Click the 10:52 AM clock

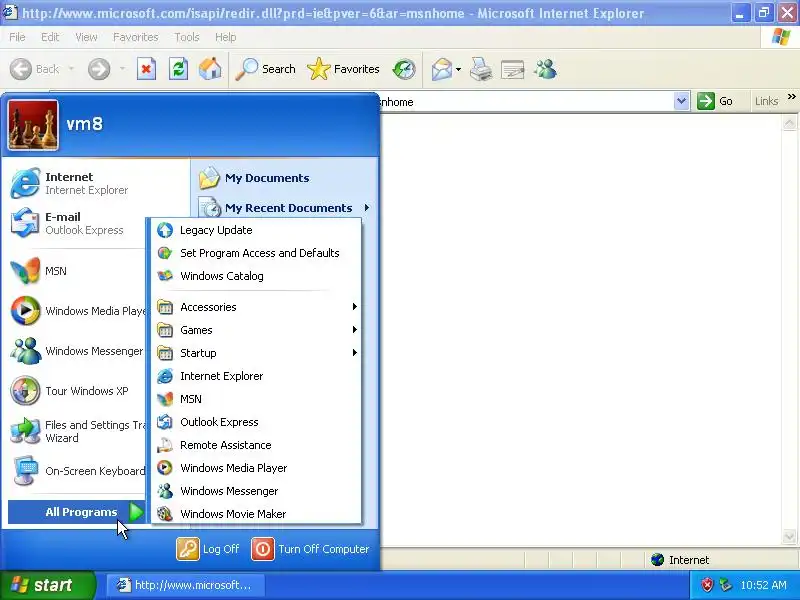pyautogui.click(x=763, y=585)
